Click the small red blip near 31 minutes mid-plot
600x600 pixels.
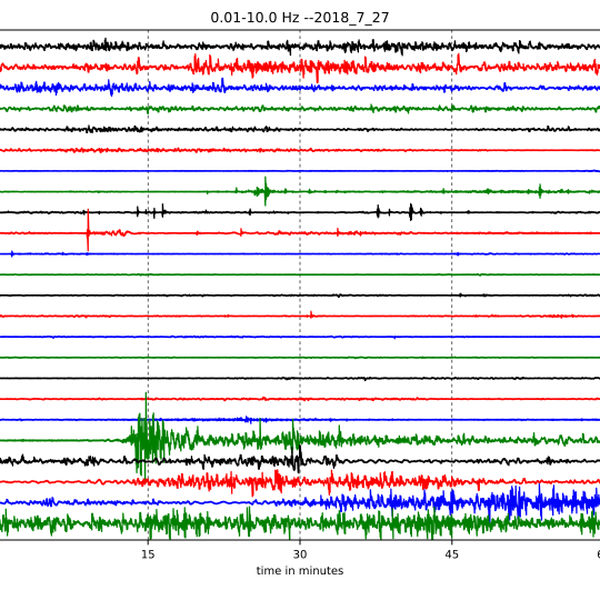point(311,315)
